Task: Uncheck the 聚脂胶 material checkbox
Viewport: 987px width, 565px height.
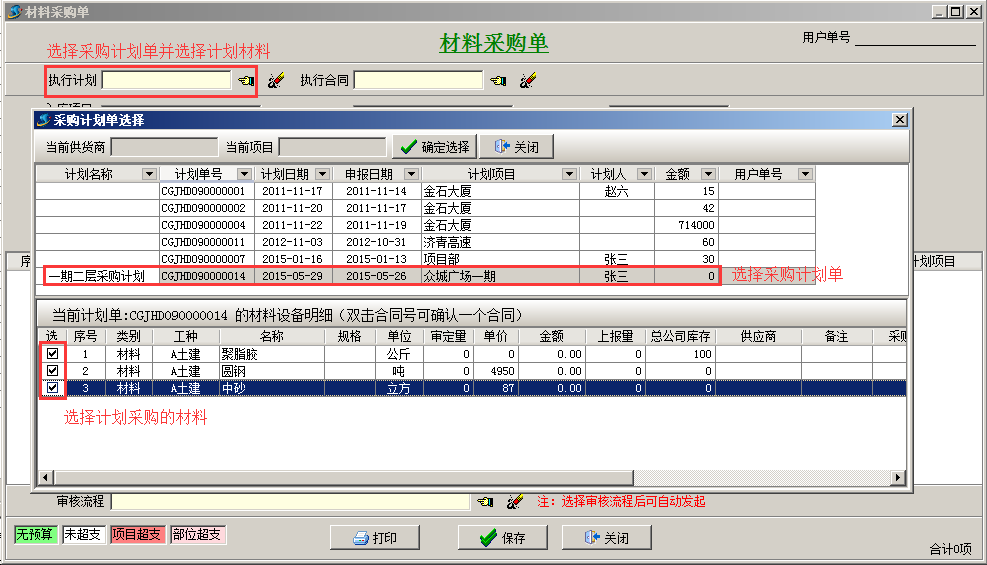Action: pyautogui.click(x=52, y=354)
